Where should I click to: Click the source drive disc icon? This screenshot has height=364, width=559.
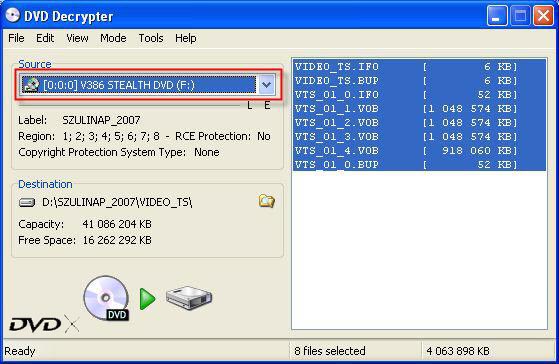(x=31, y=85)
